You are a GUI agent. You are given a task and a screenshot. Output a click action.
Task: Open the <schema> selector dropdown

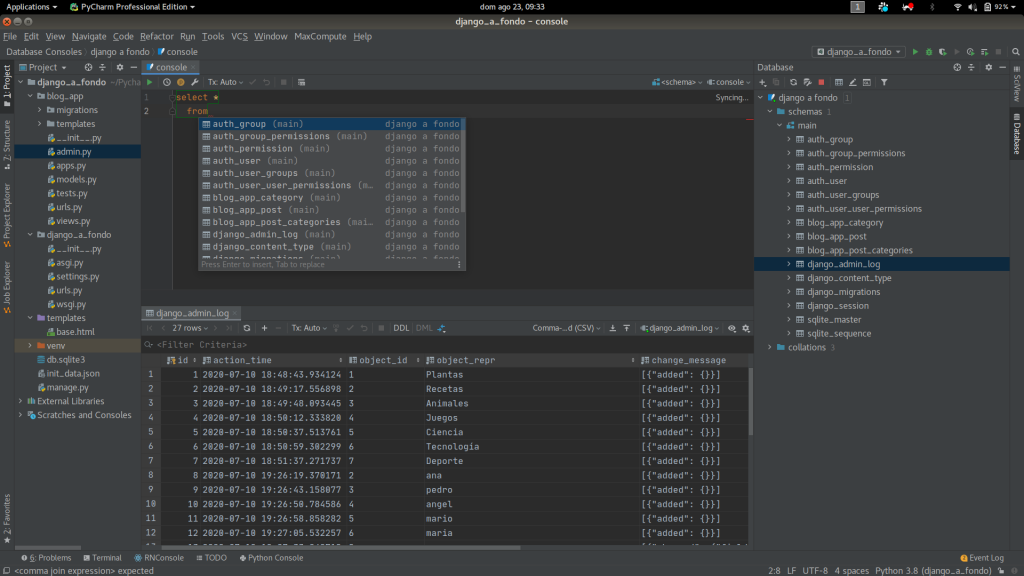click(x=677, y=82)
